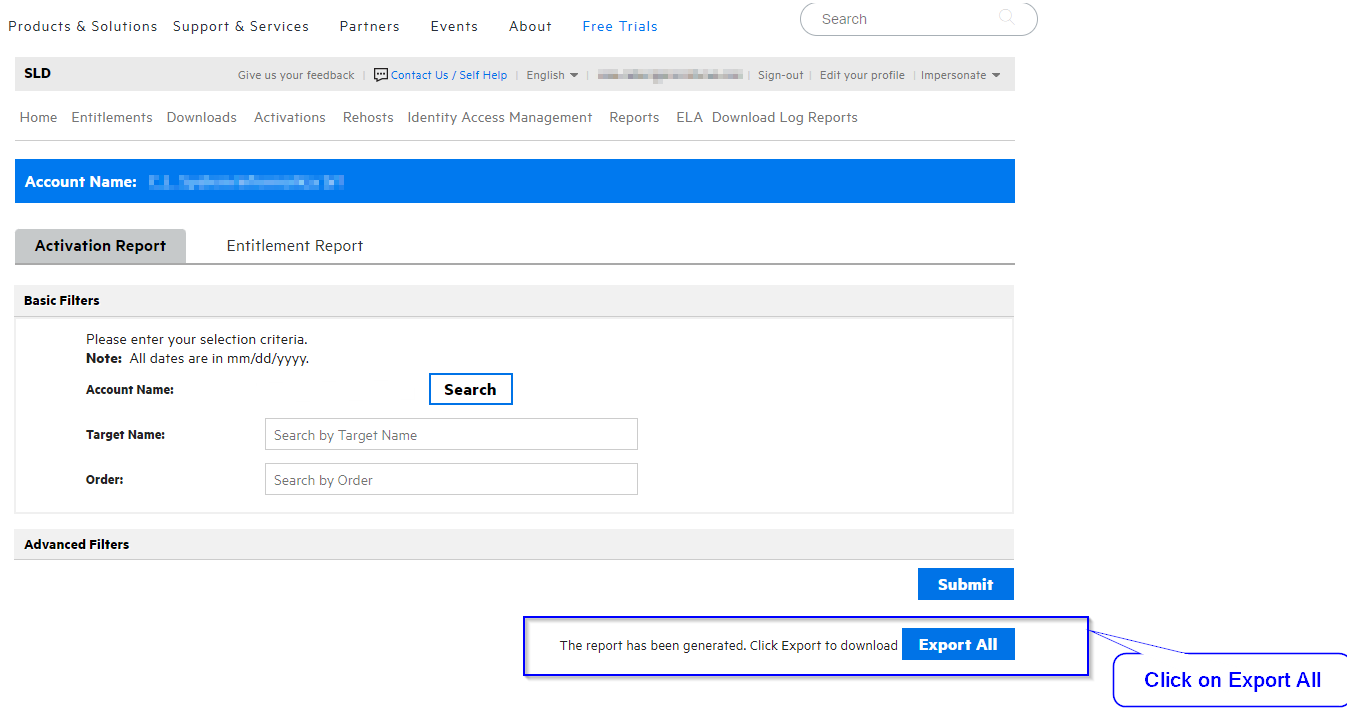This screenshot has width=1347, height=719.
Task: Open the Impersonate dropdown
Action: coord(957,74)
